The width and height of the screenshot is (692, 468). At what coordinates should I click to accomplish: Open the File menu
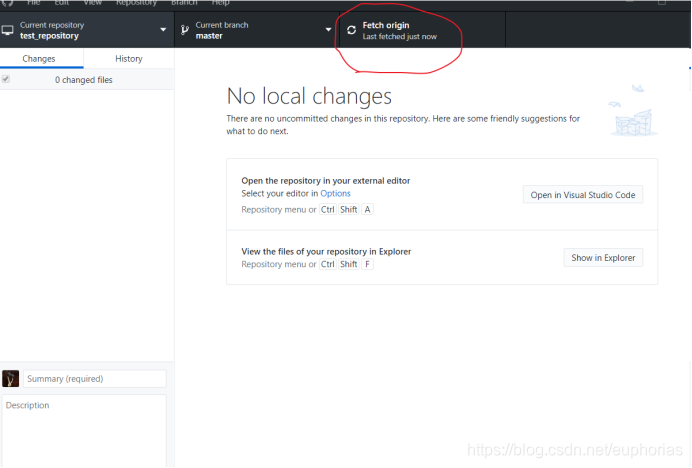34,3
